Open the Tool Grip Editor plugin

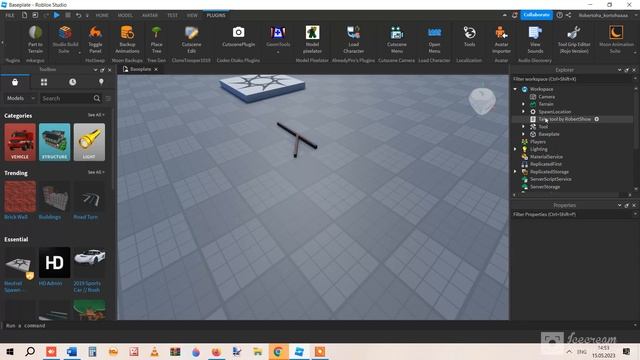(574, 39)
